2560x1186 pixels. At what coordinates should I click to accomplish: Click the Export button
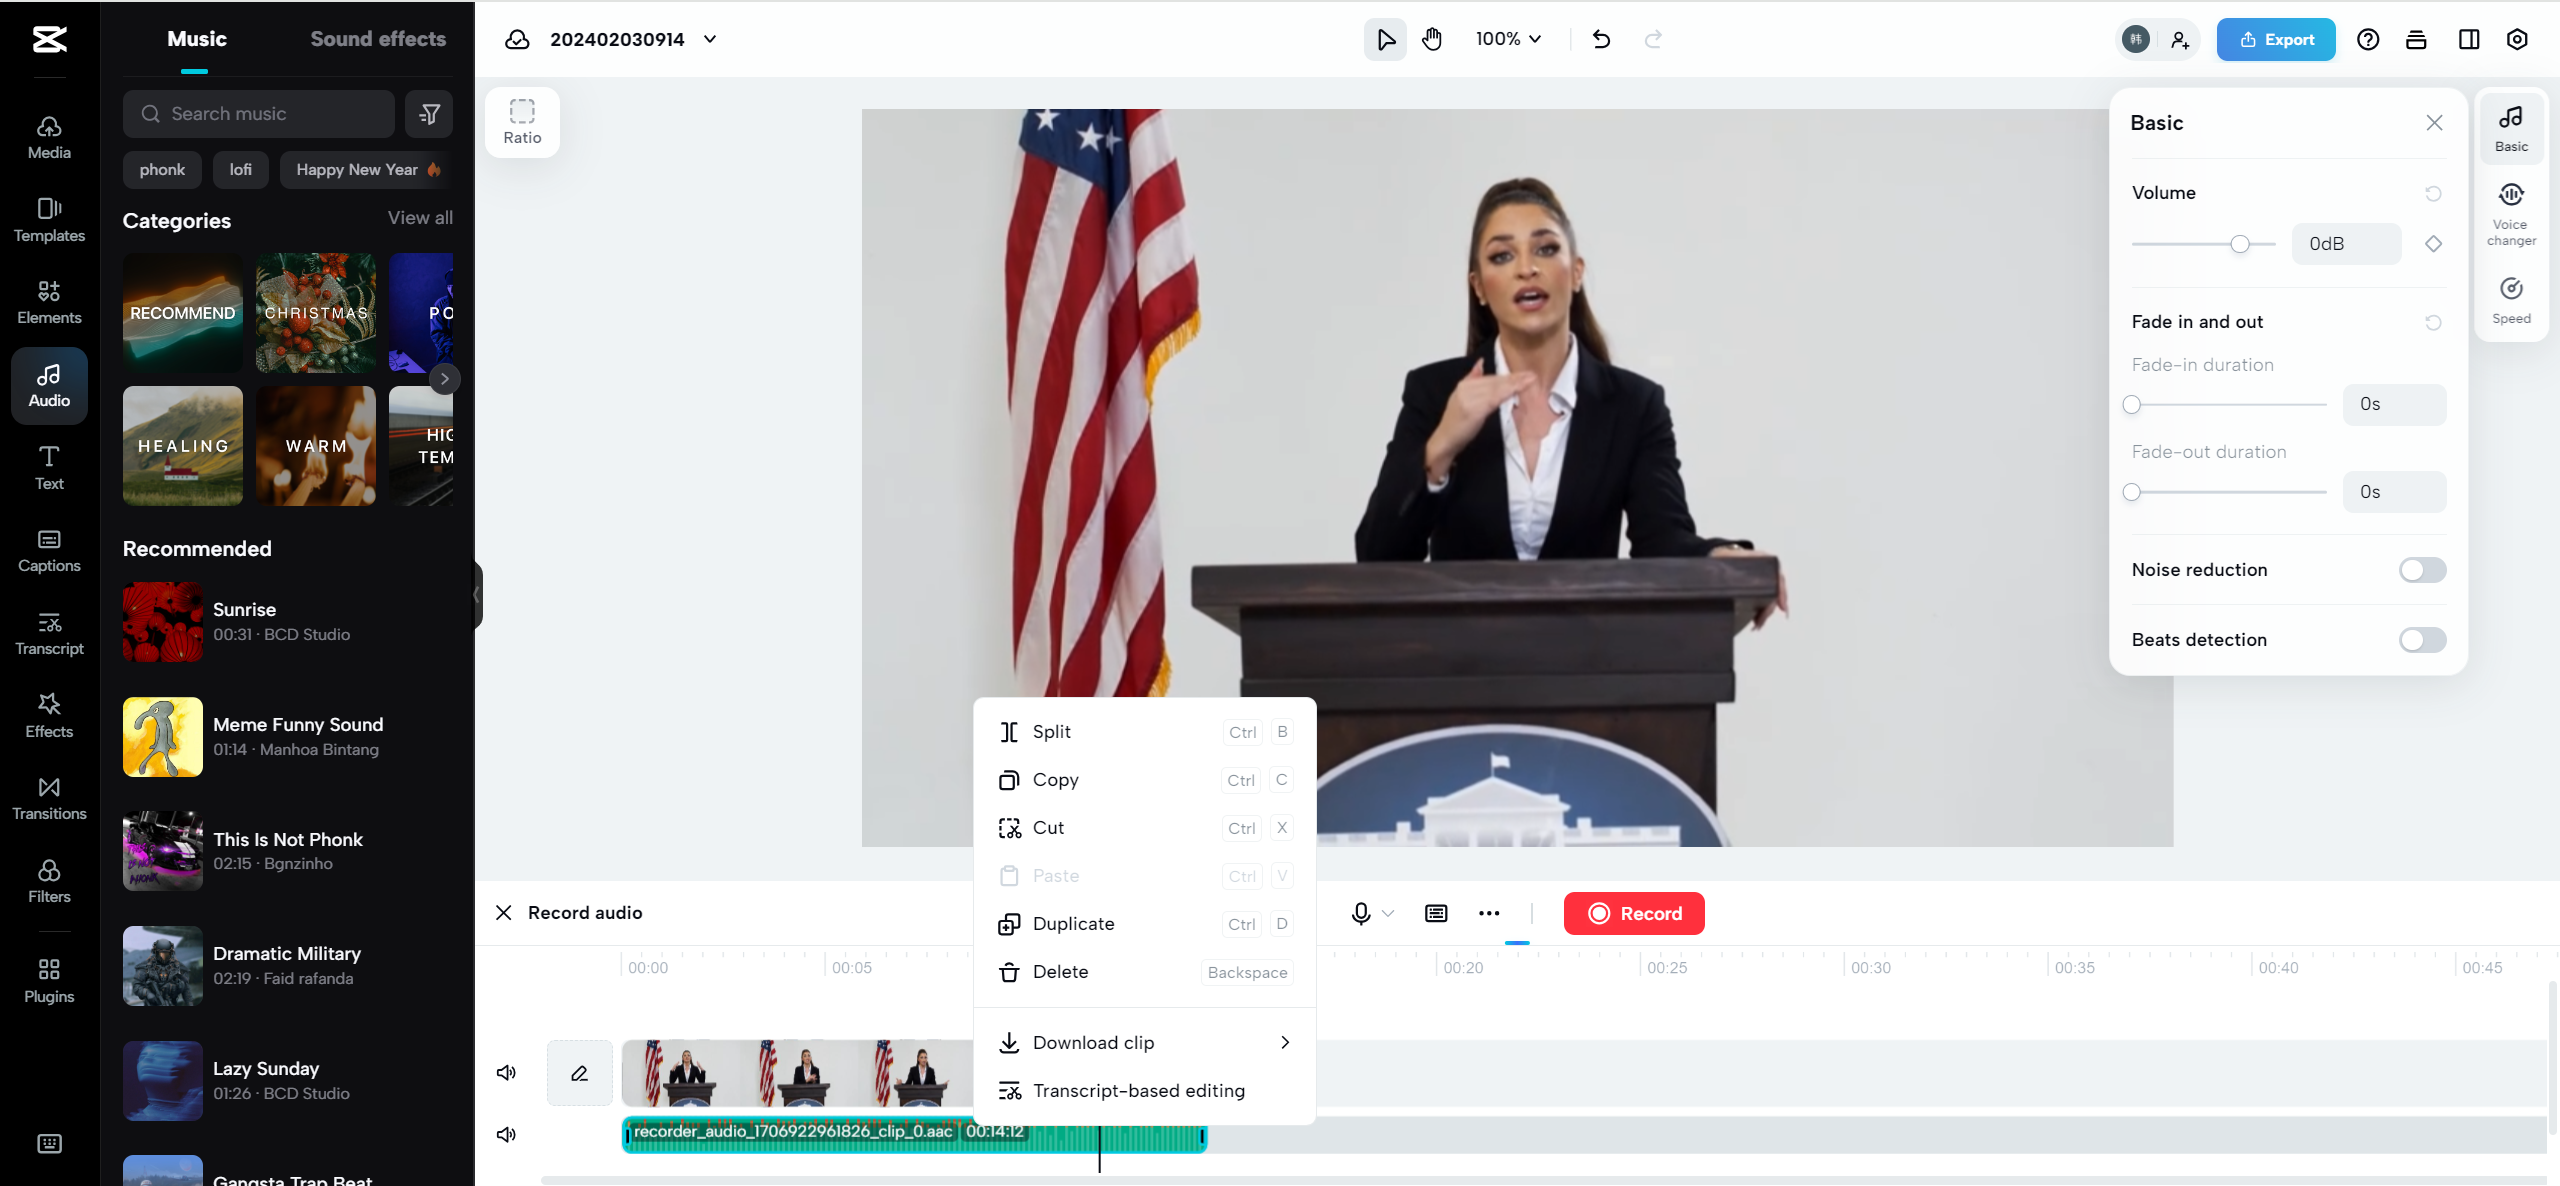tap(2275, 39)
